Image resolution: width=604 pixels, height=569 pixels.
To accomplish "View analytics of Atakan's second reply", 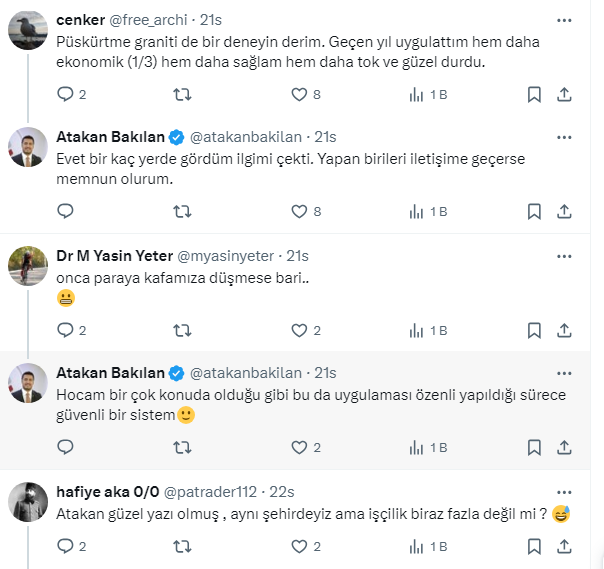I will (x=417, y=447).
